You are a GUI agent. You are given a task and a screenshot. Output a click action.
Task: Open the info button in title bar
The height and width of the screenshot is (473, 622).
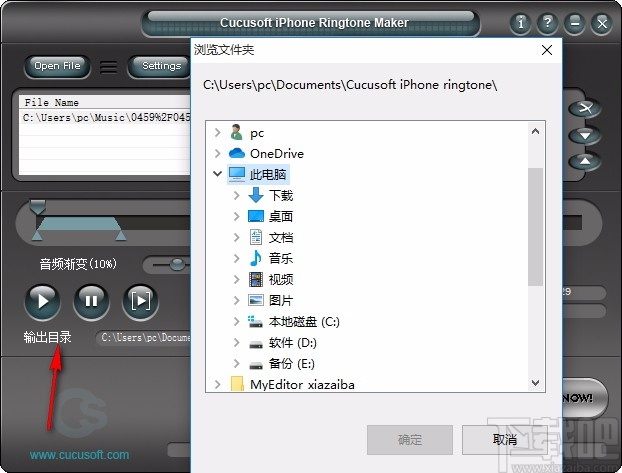point(520,23)
